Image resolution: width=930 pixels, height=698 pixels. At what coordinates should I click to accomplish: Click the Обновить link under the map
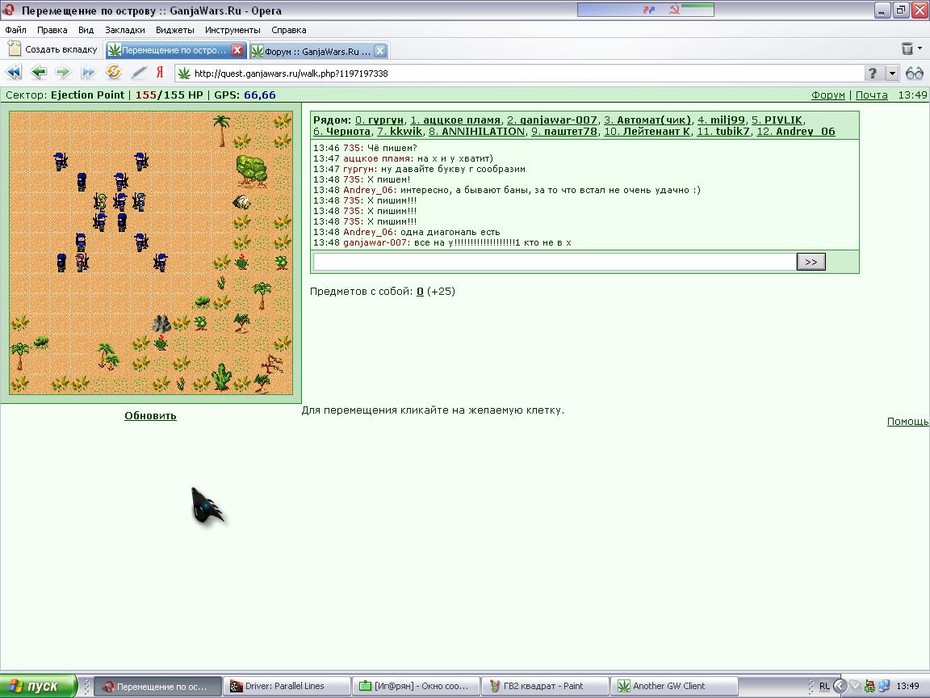pyautogui.click(x=150, y=416)
